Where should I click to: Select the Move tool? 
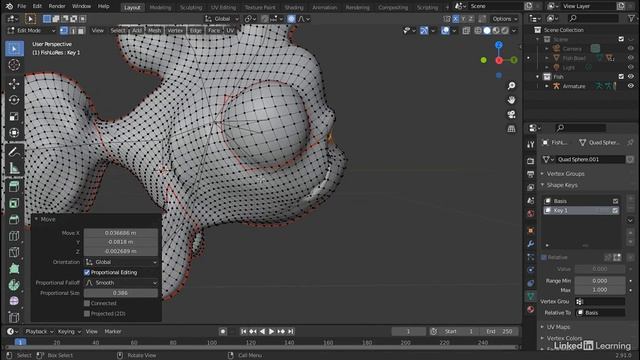pyautogui.click(x=14, y=84)
